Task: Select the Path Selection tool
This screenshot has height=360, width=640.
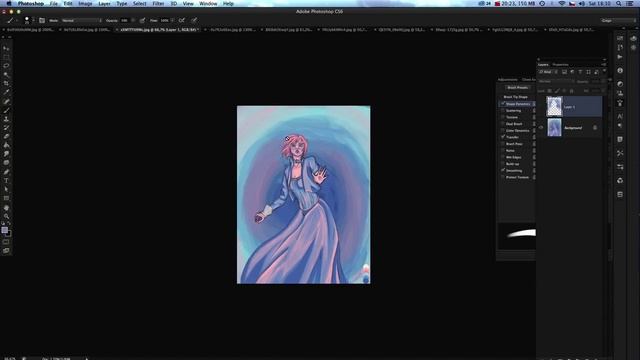Action: tap(6, 189)
